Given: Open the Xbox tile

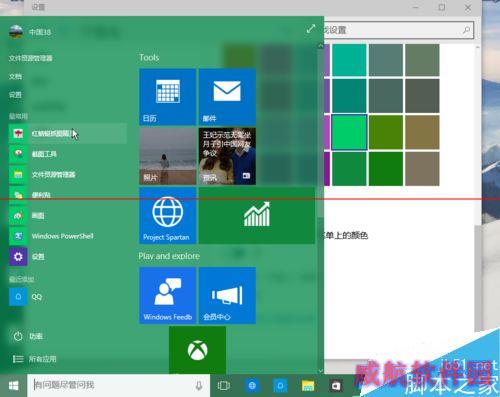Looking at the screenshot, I should [197, 350].
